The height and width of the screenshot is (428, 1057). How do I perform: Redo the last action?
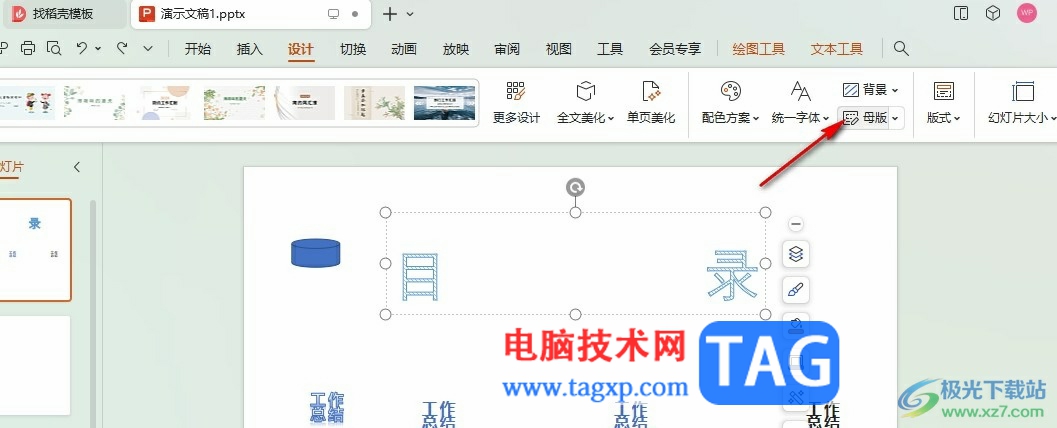tap(122, 48)
